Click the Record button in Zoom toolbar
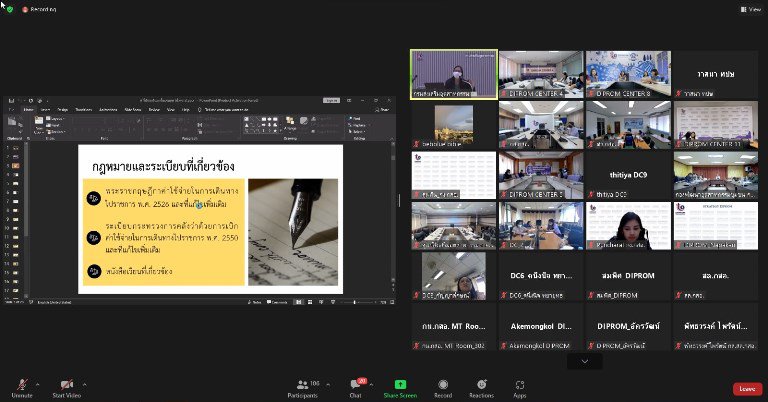The width and height of the screenshot is (768, 402). (x=443, y=389)
